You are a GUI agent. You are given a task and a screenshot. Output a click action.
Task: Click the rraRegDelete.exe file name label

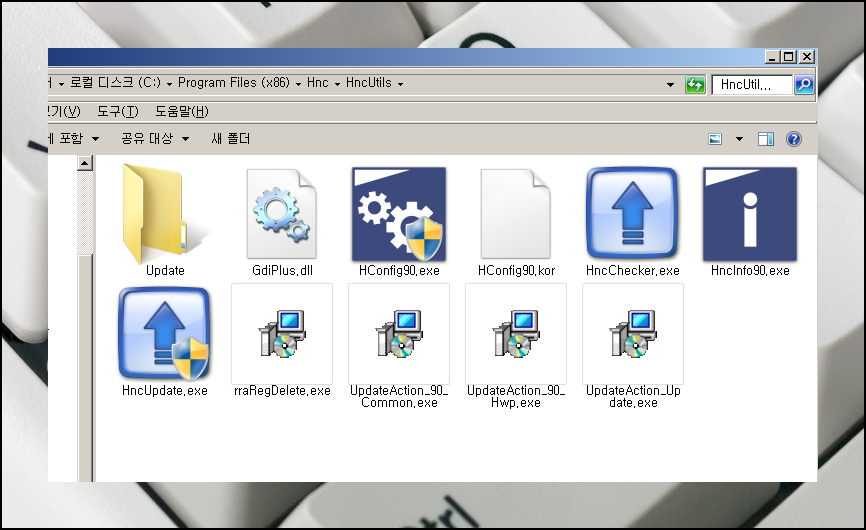pos(282,391)
